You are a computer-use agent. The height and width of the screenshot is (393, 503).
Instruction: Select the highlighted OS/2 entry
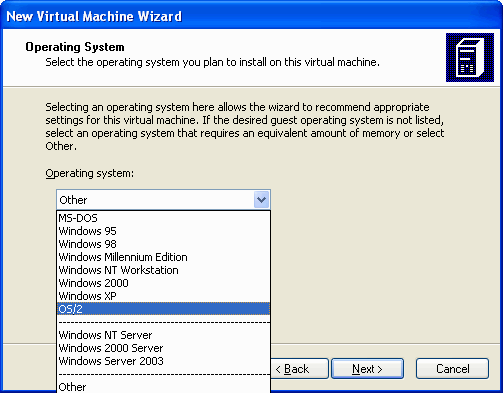(163, 309)
